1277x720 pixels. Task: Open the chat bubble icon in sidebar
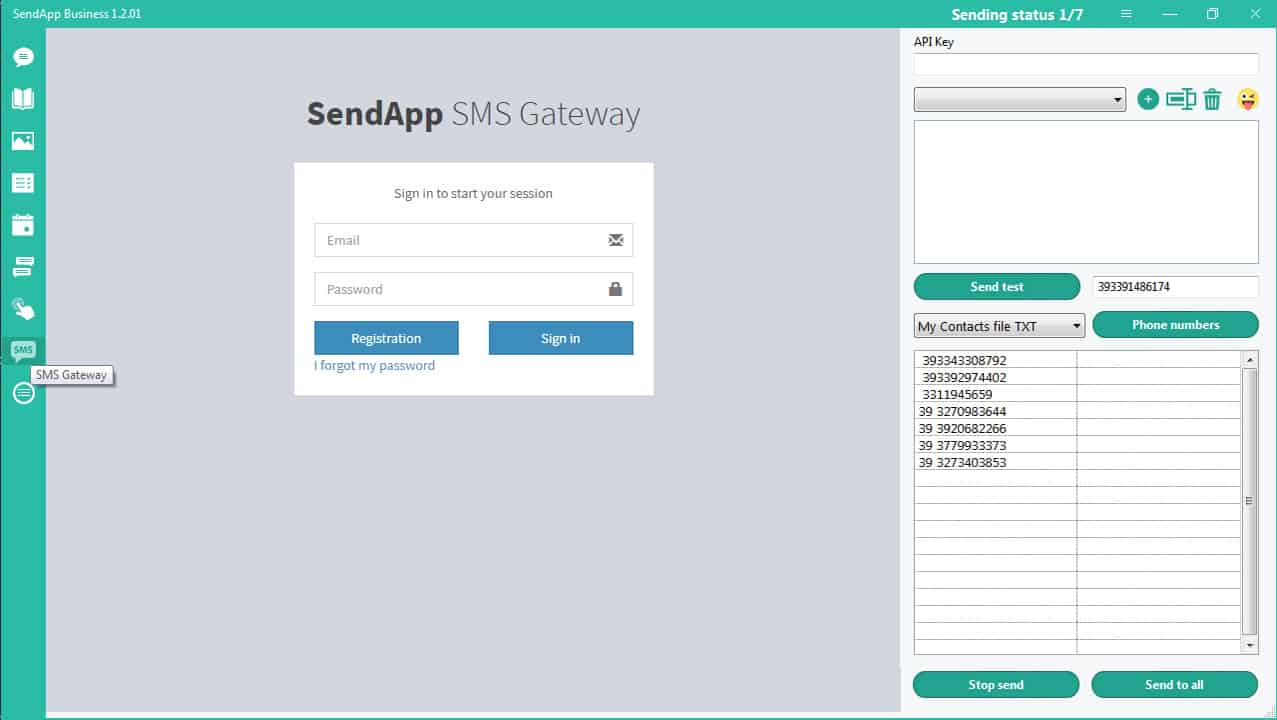point(23,57)
